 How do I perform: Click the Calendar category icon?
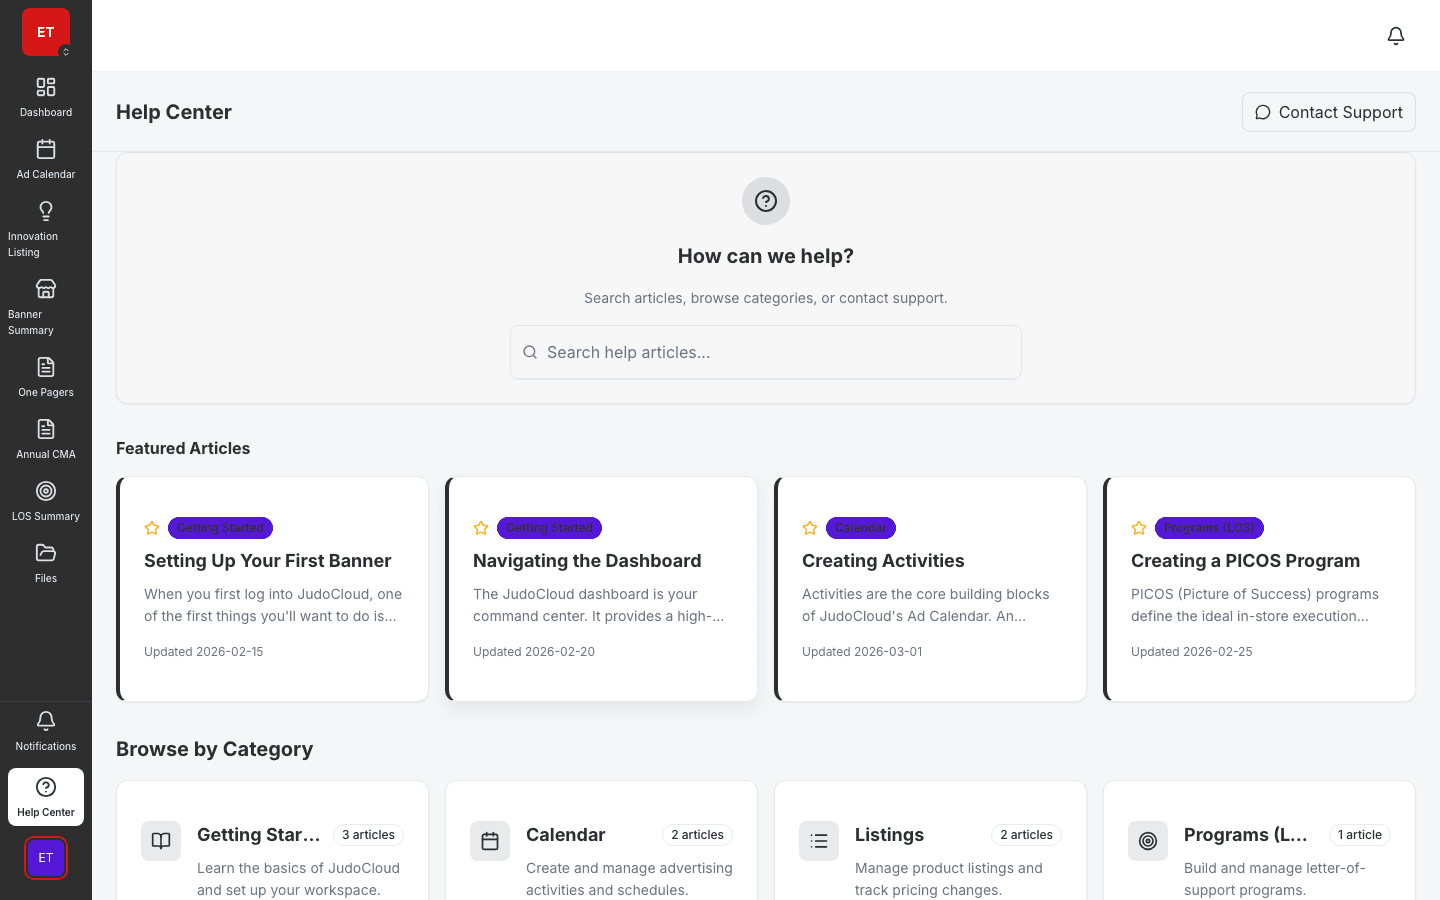point(490,841)
